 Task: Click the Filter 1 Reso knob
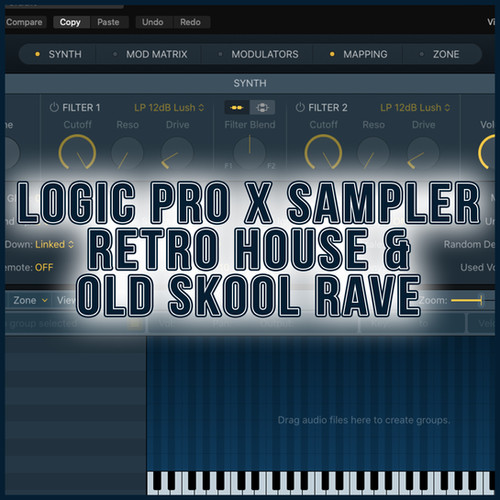click(127, 153)
